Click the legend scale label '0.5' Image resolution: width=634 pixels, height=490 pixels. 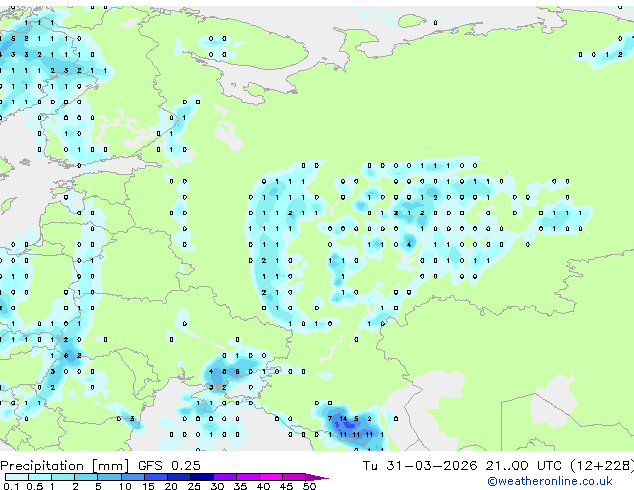[x=35, y=486]
